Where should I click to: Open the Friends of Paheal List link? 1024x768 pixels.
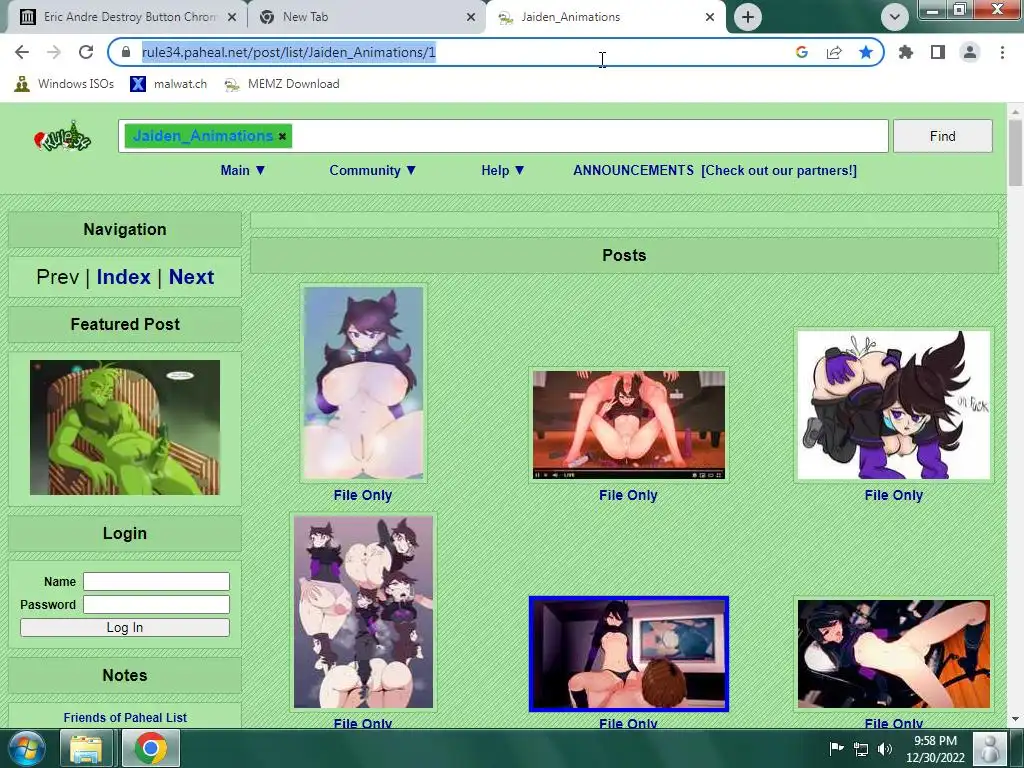(x=125, y=718)
